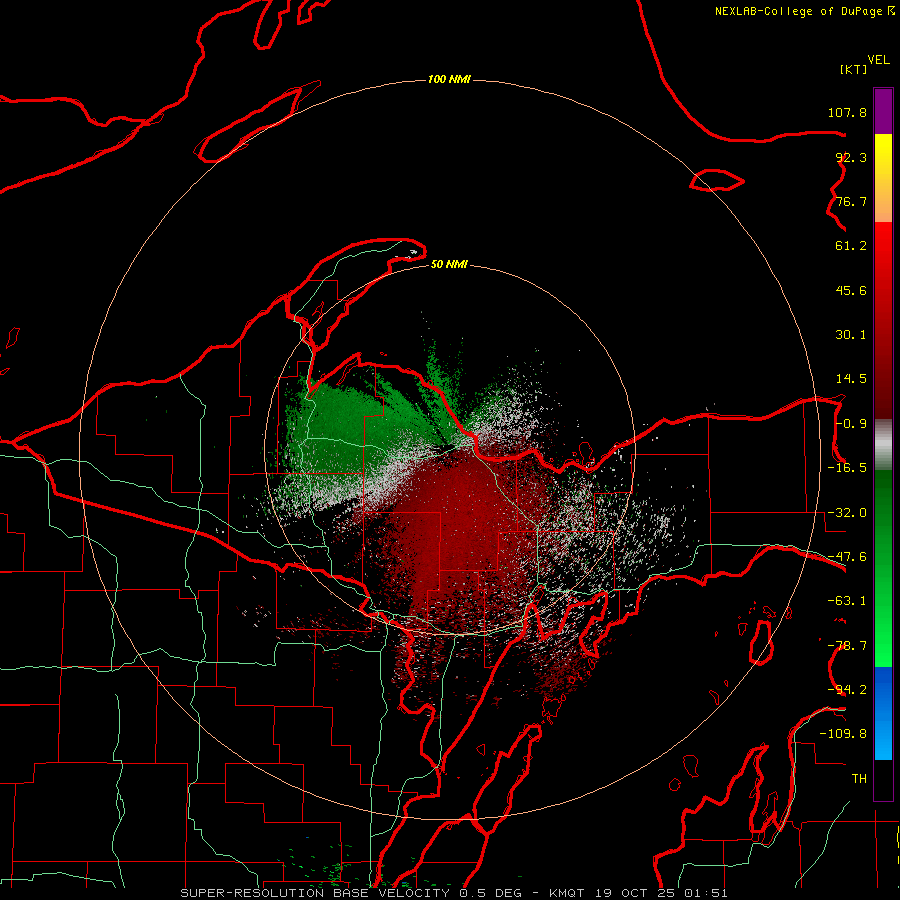Screen dimensions: 900x900
Task: Click the -63.1 velocity legend value
Action: click(847, 601)
